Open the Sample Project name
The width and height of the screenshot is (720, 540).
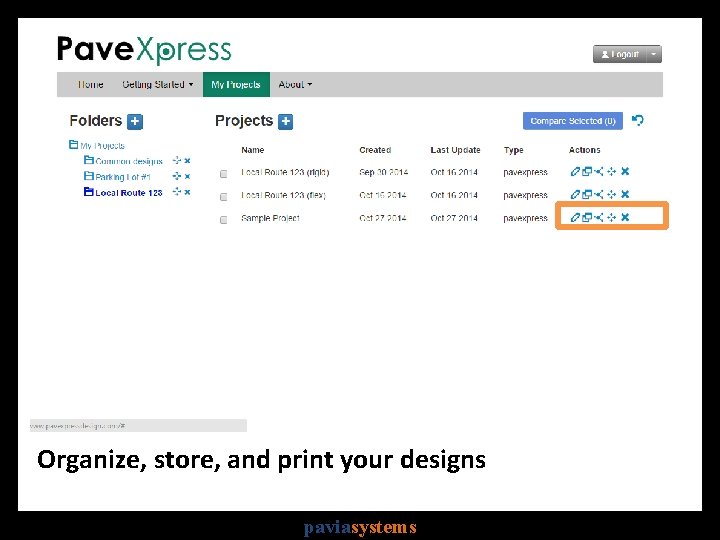click(x=270, y=218)
